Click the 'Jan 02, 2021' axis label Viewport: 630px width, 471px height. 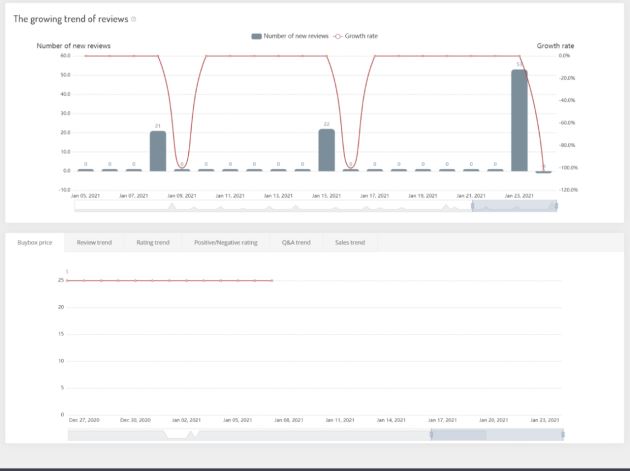[x=186, y=420]
